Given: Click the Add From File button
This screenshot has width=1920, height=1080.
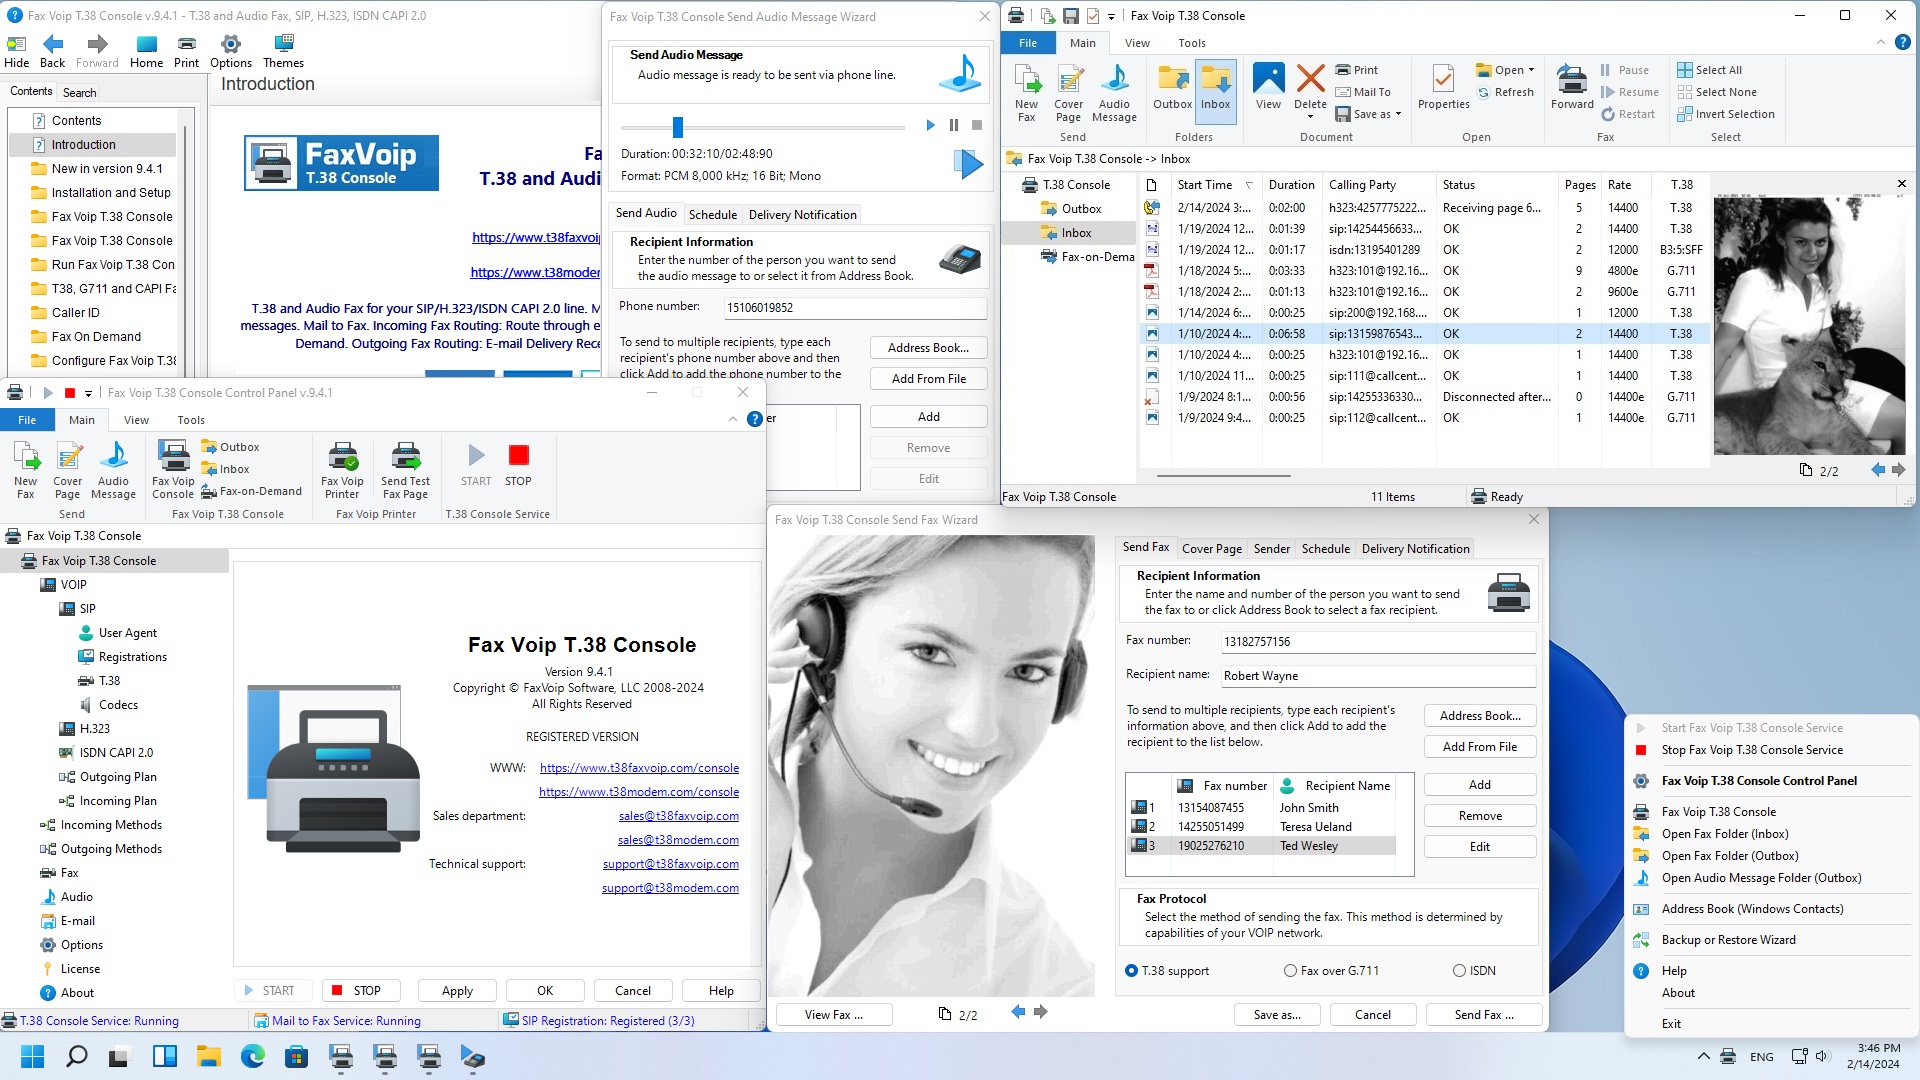Looking at the screenshot, I should [x=1481, y=746].
